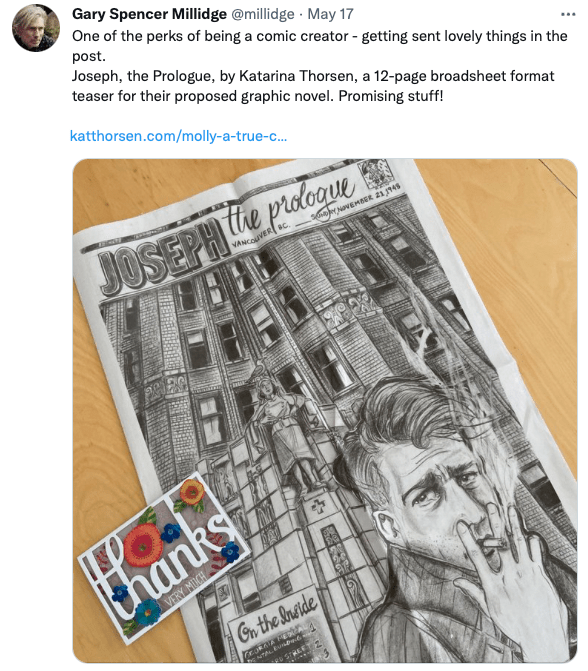Screen dimensions: 588x671
Task: Click the JOSEPH masthead in the photo
Action: 164,256
